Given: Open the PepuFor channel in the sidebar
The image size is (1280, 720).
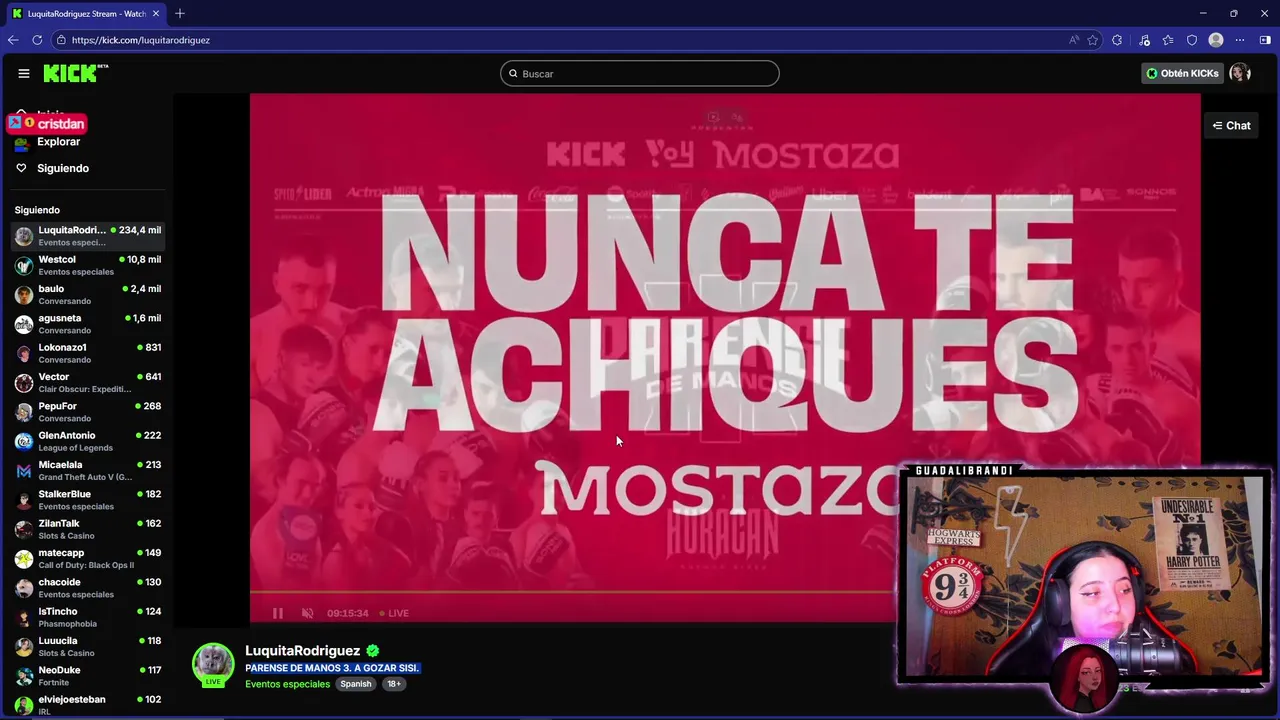Looking at the screenshot, I should click(88, 412).
